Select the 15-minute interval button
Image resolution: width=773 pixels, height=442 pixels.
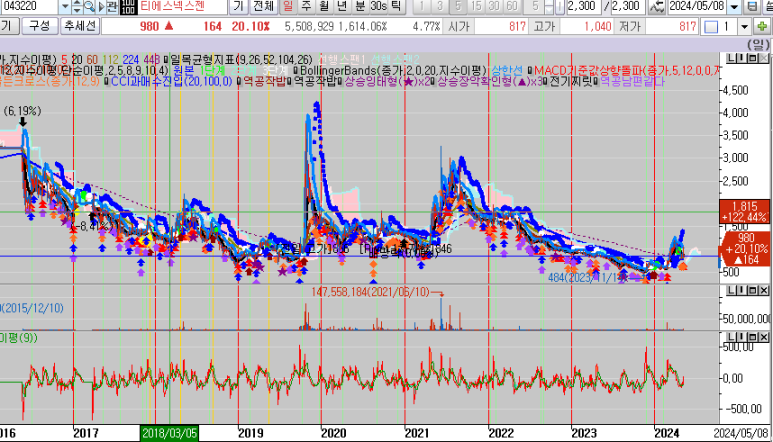click(476, 6)
